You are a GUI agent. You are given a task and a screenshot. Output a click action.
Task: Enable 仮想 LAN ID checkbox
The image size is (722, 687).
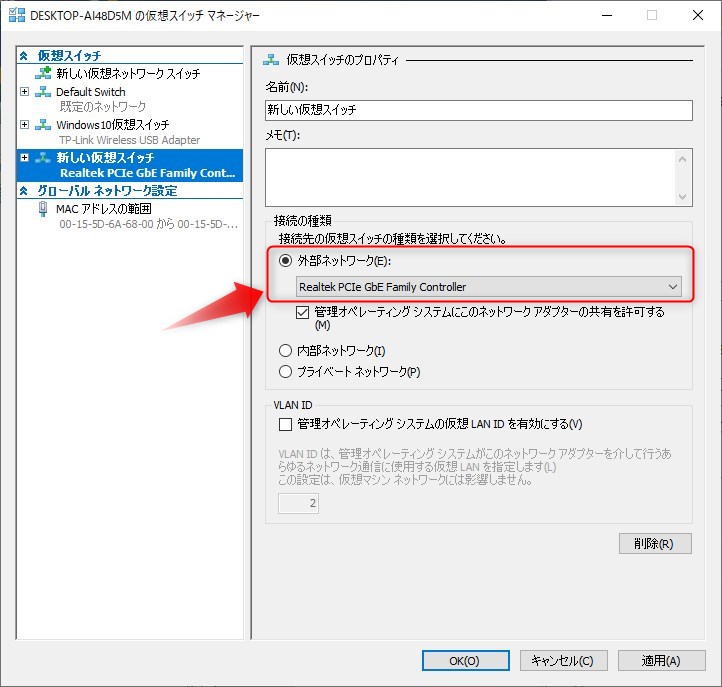click(285, 424)
